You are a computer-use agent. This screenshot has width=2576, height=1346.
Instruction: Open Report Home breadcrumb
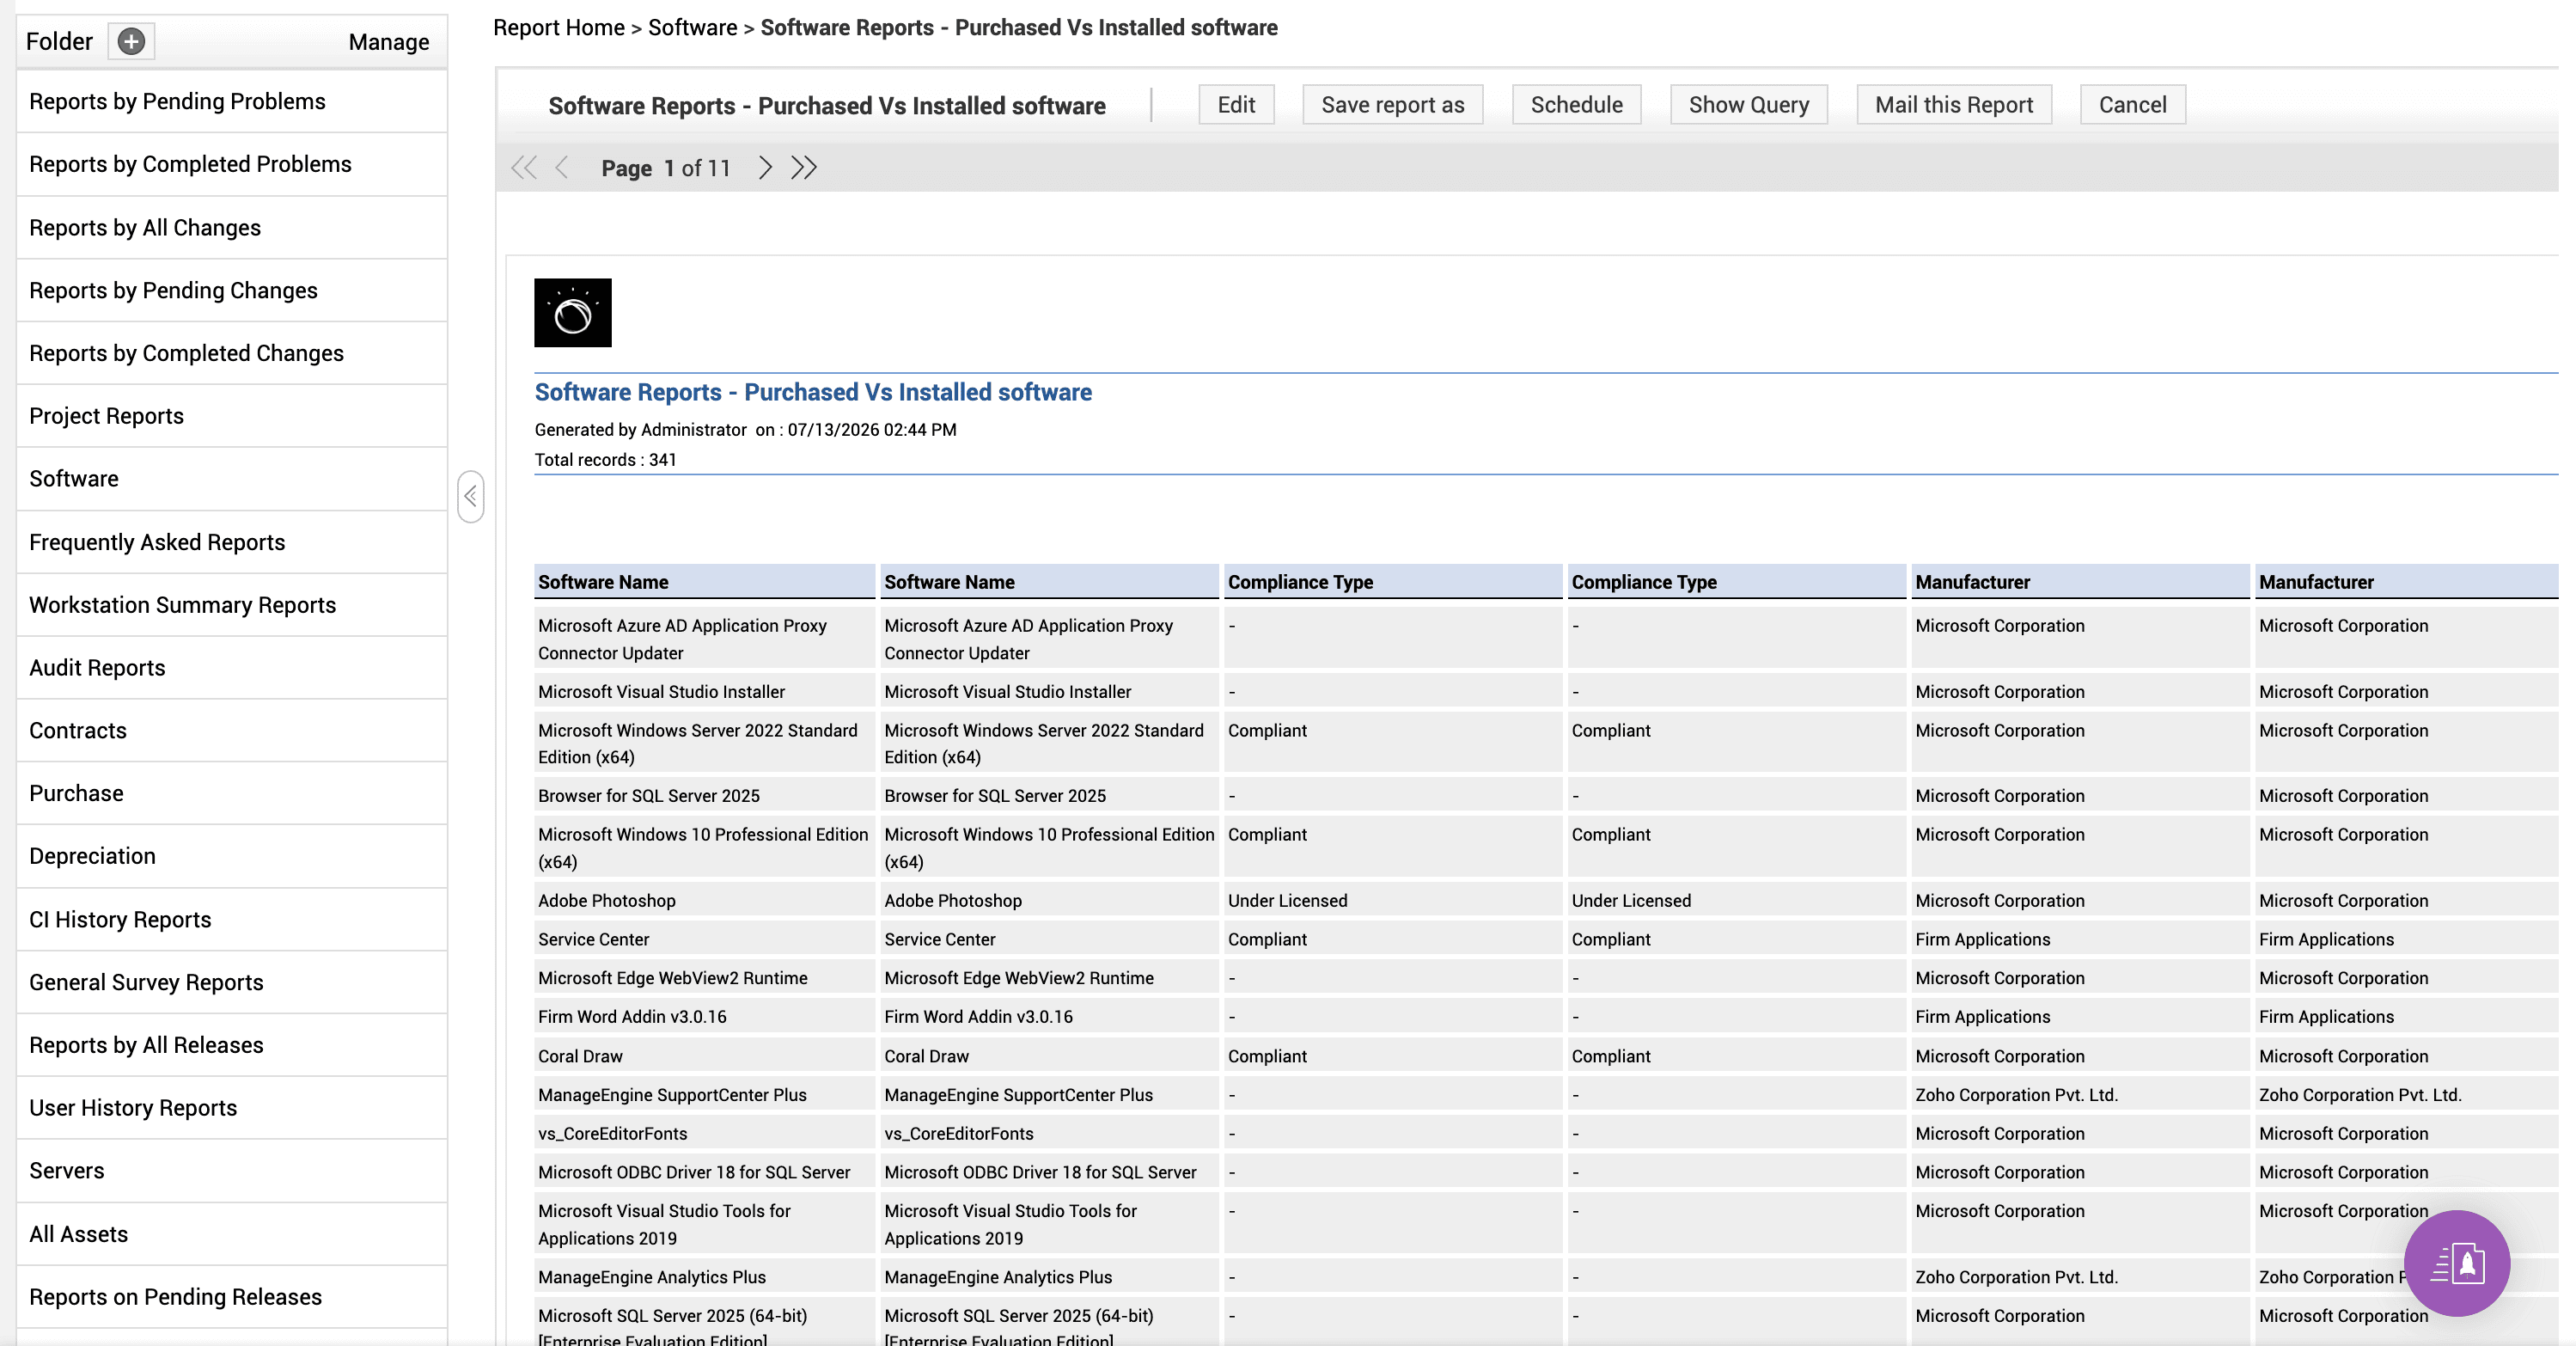(559, 28)
